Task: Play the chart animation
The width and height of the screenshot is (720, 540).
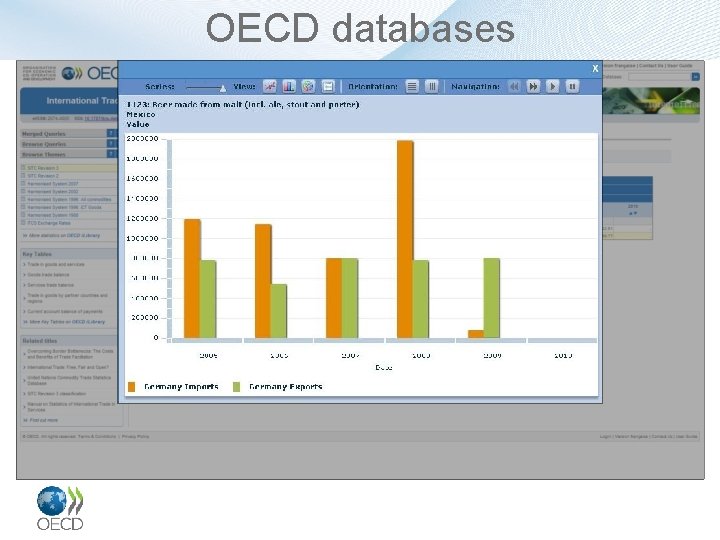Action: click(x=553, y=86)
